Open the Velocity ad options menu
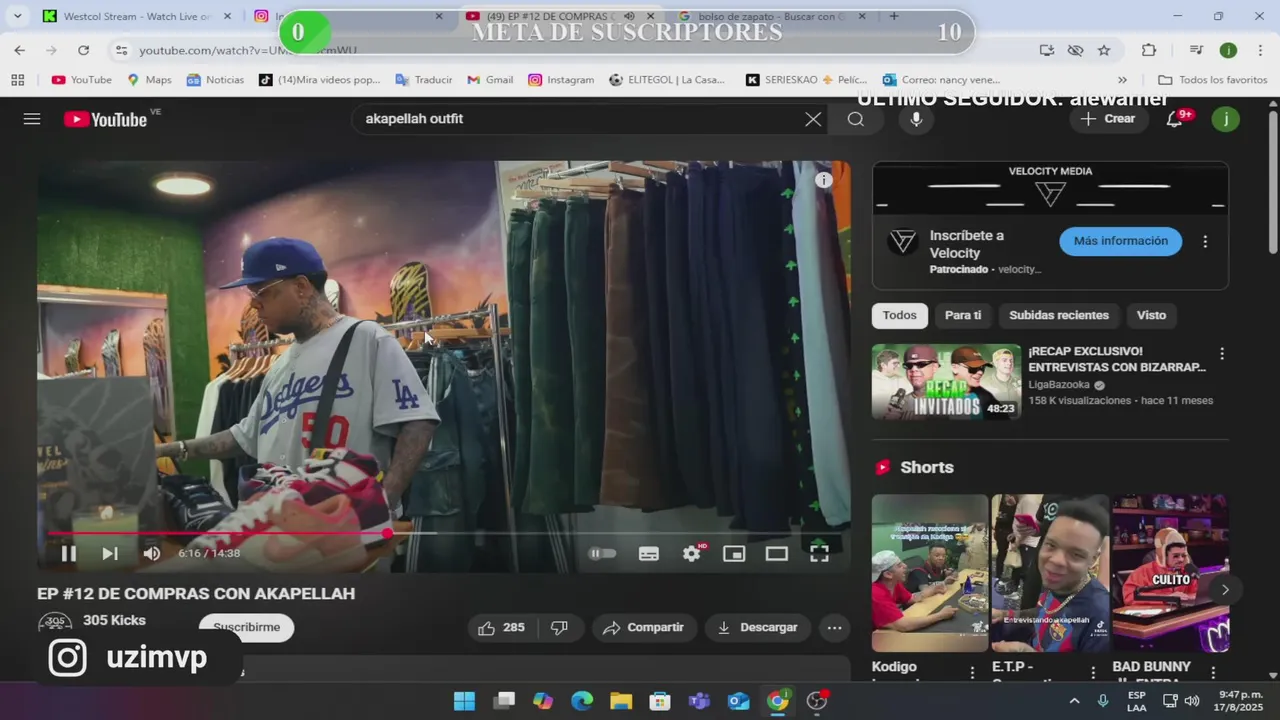This screenshot has width=1280, height=720. pyautogui.click(x=1205, y=242)
